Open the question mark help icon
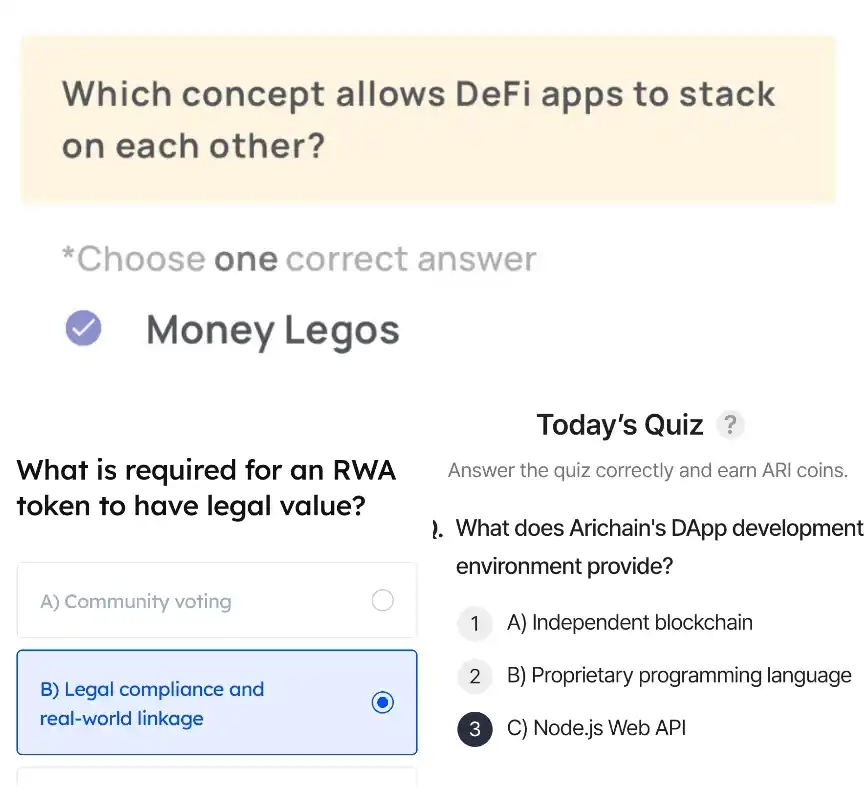 coord(730,425)
